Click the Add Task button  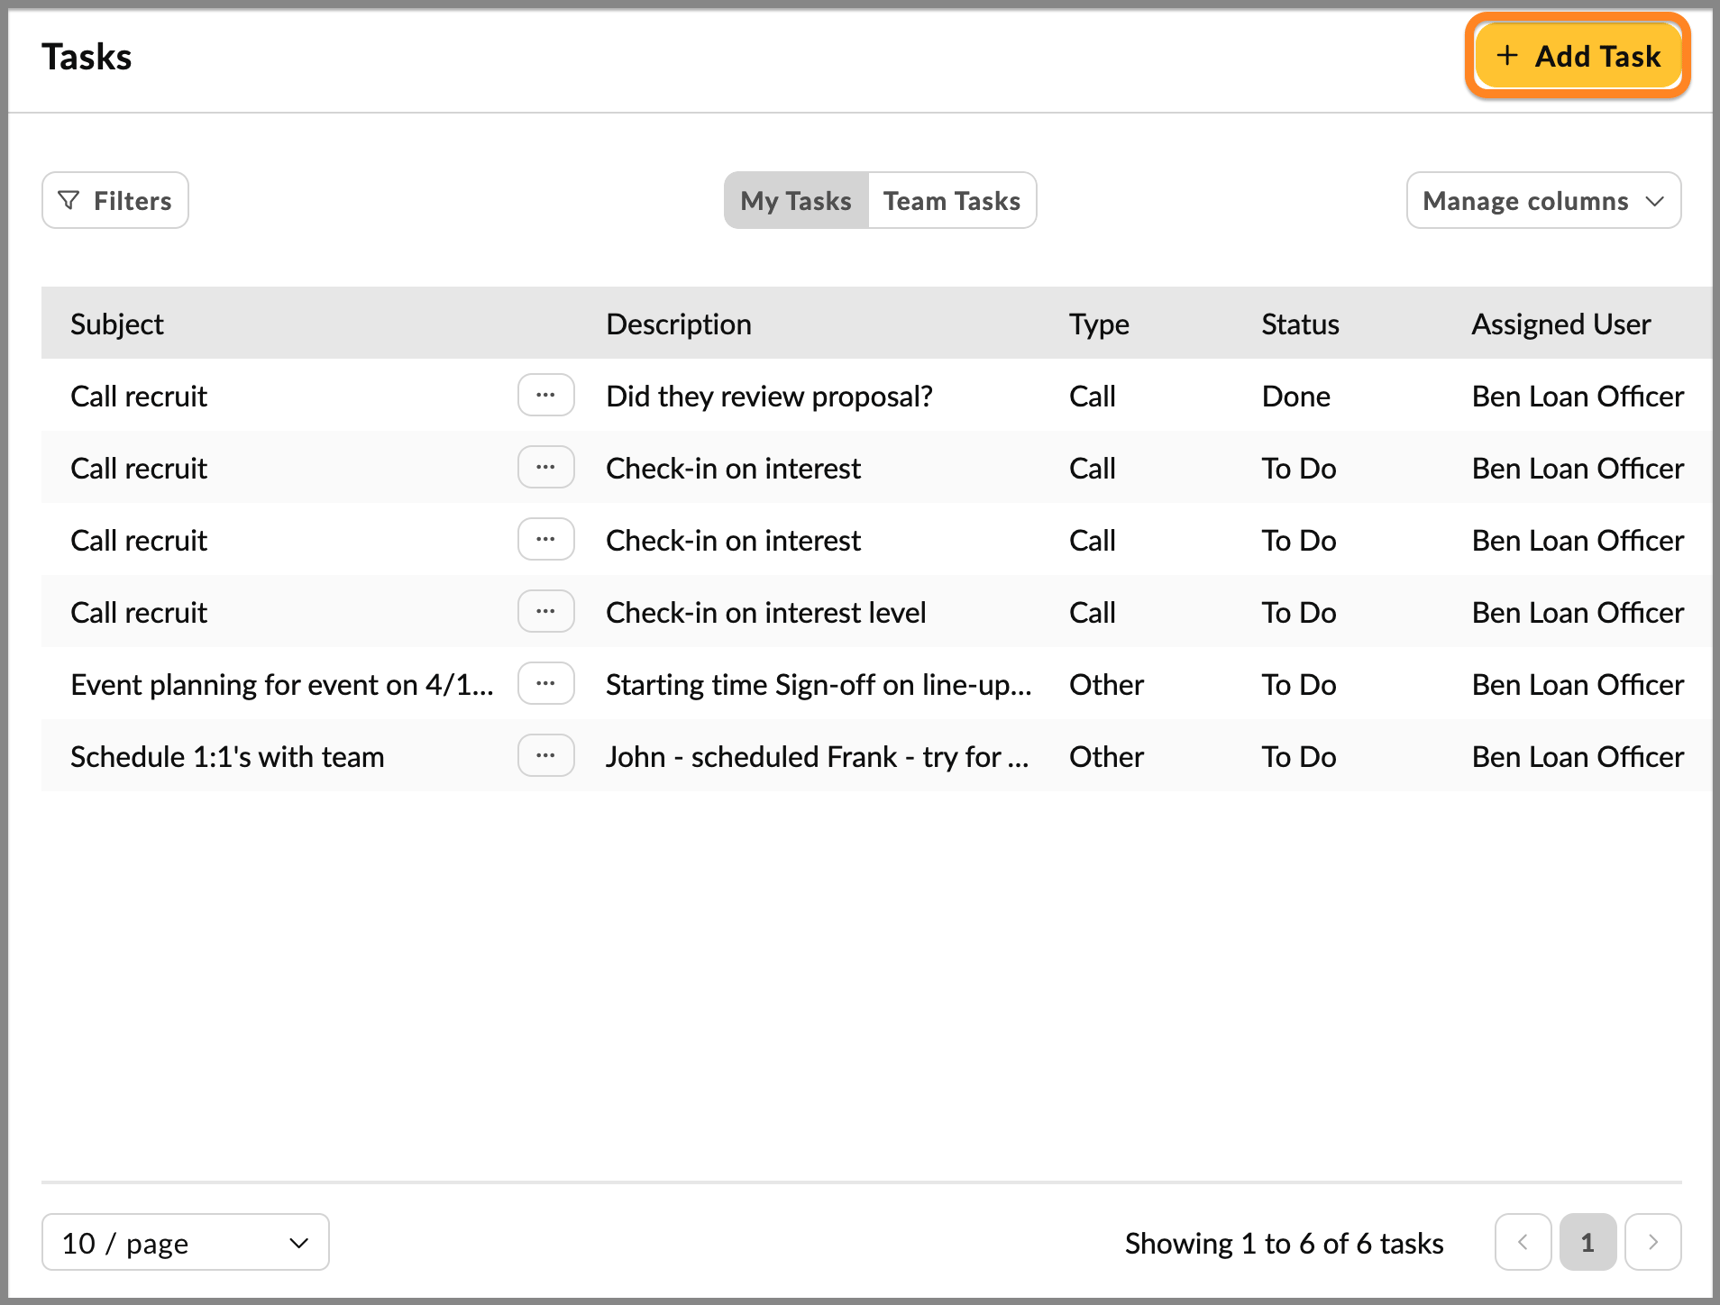(1578, 56)
